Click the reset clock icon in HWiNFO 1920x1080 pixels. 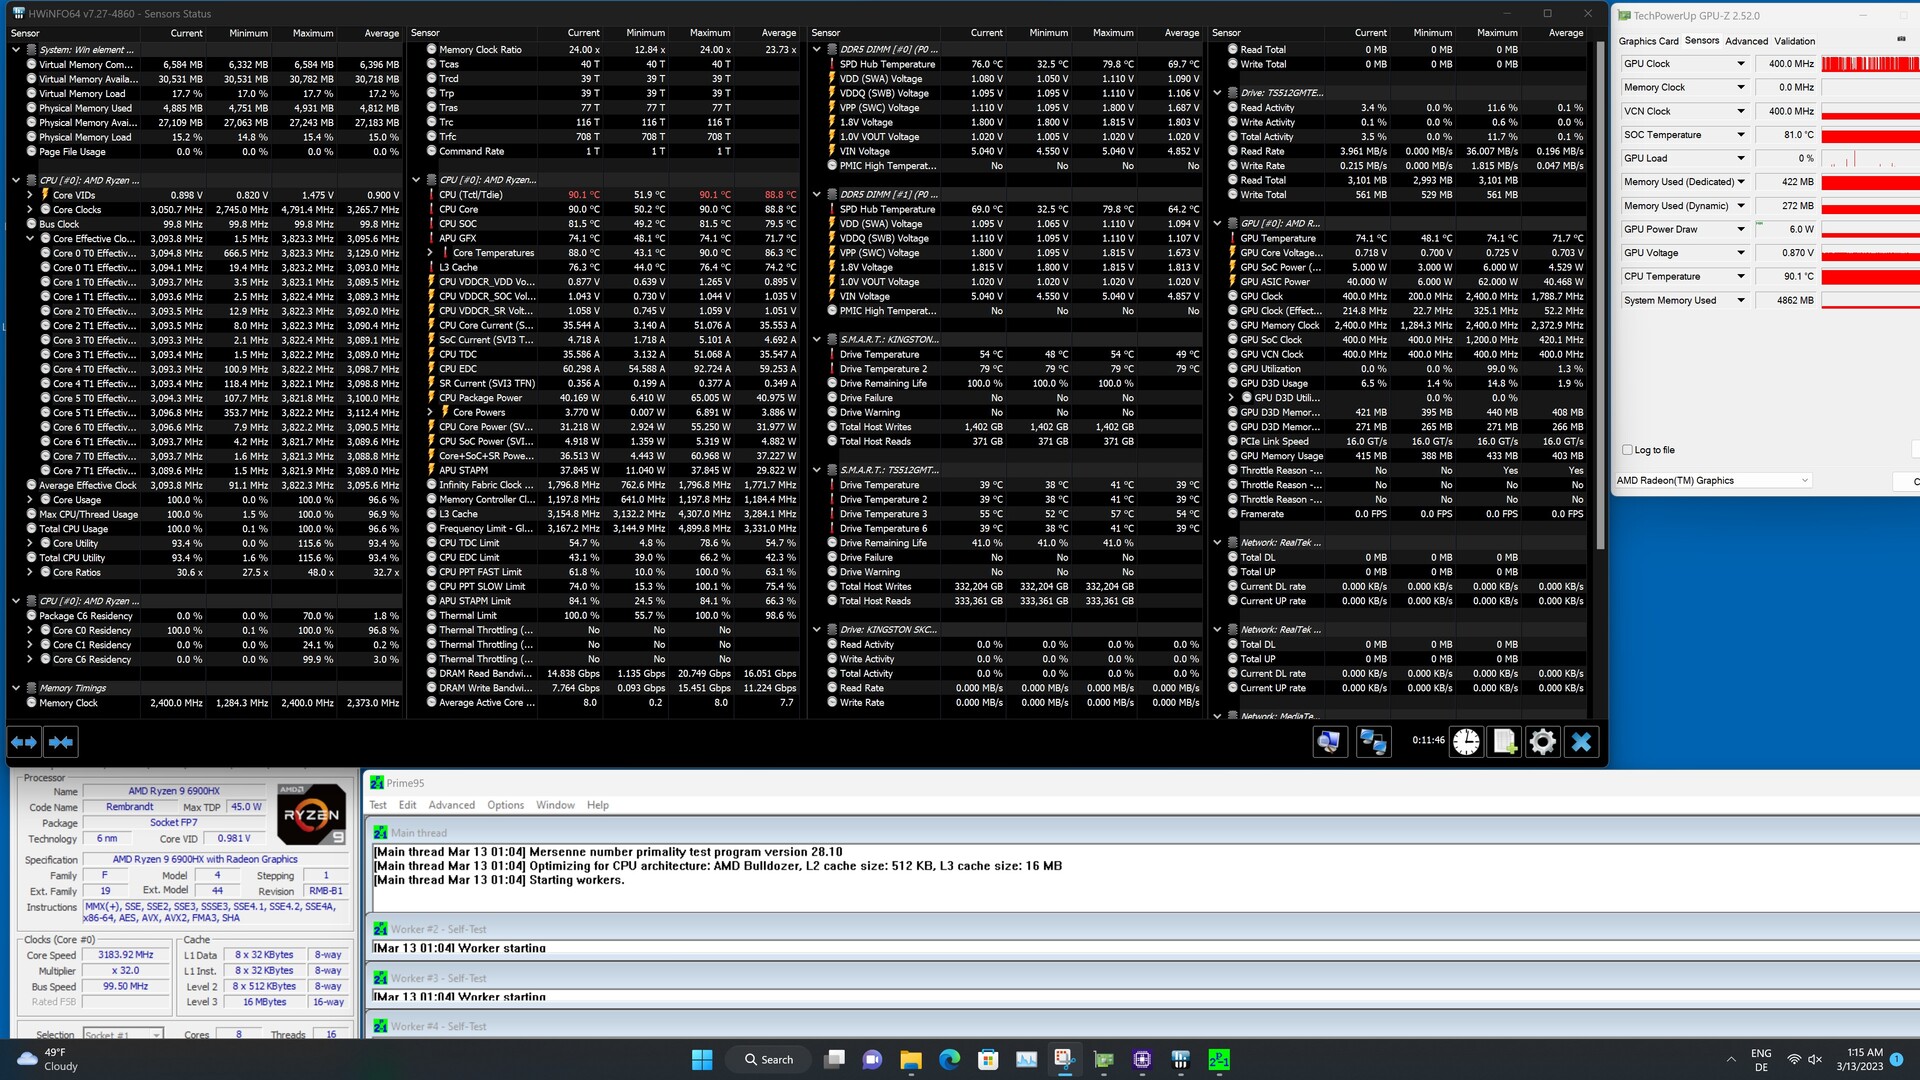point(1466,742)
